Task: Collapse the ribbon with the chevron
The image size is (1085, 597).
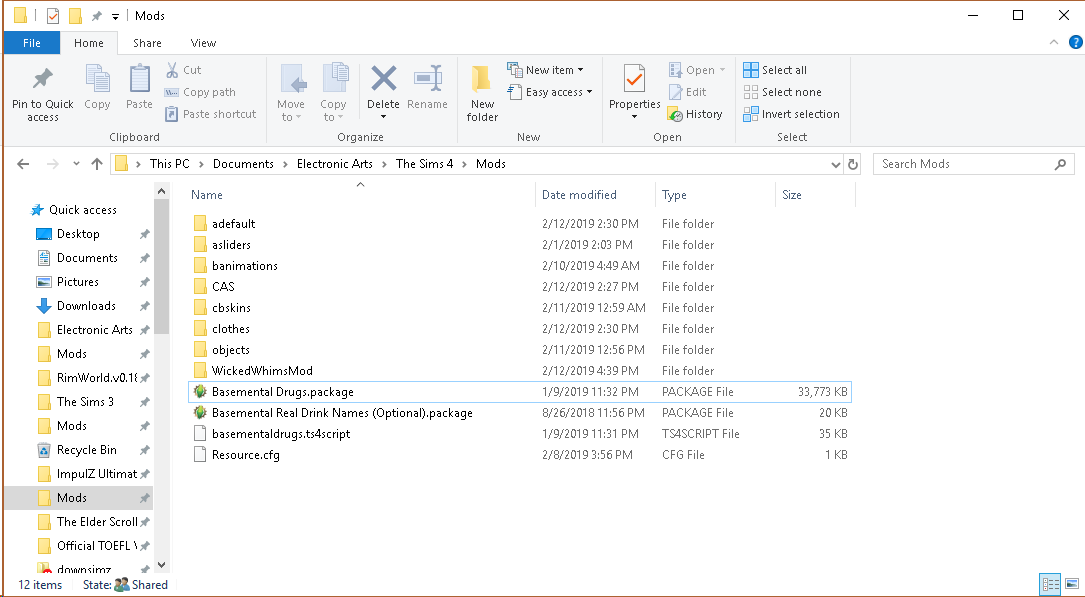Action: [x=1054, y=42]
